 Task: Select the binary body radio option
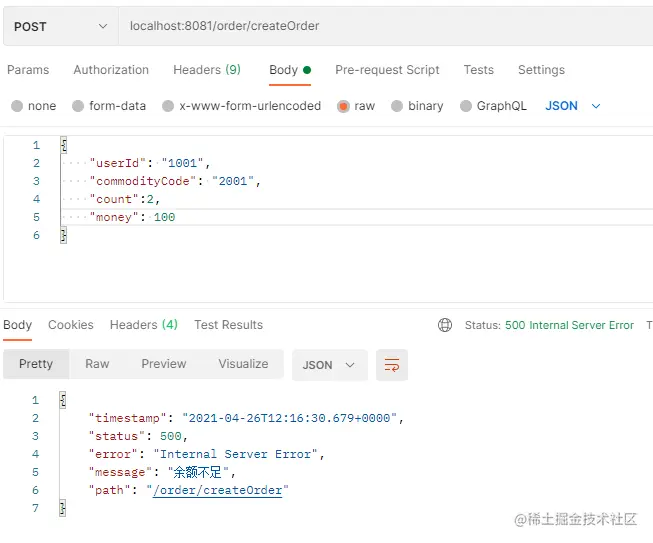click(x=398, y=106)
